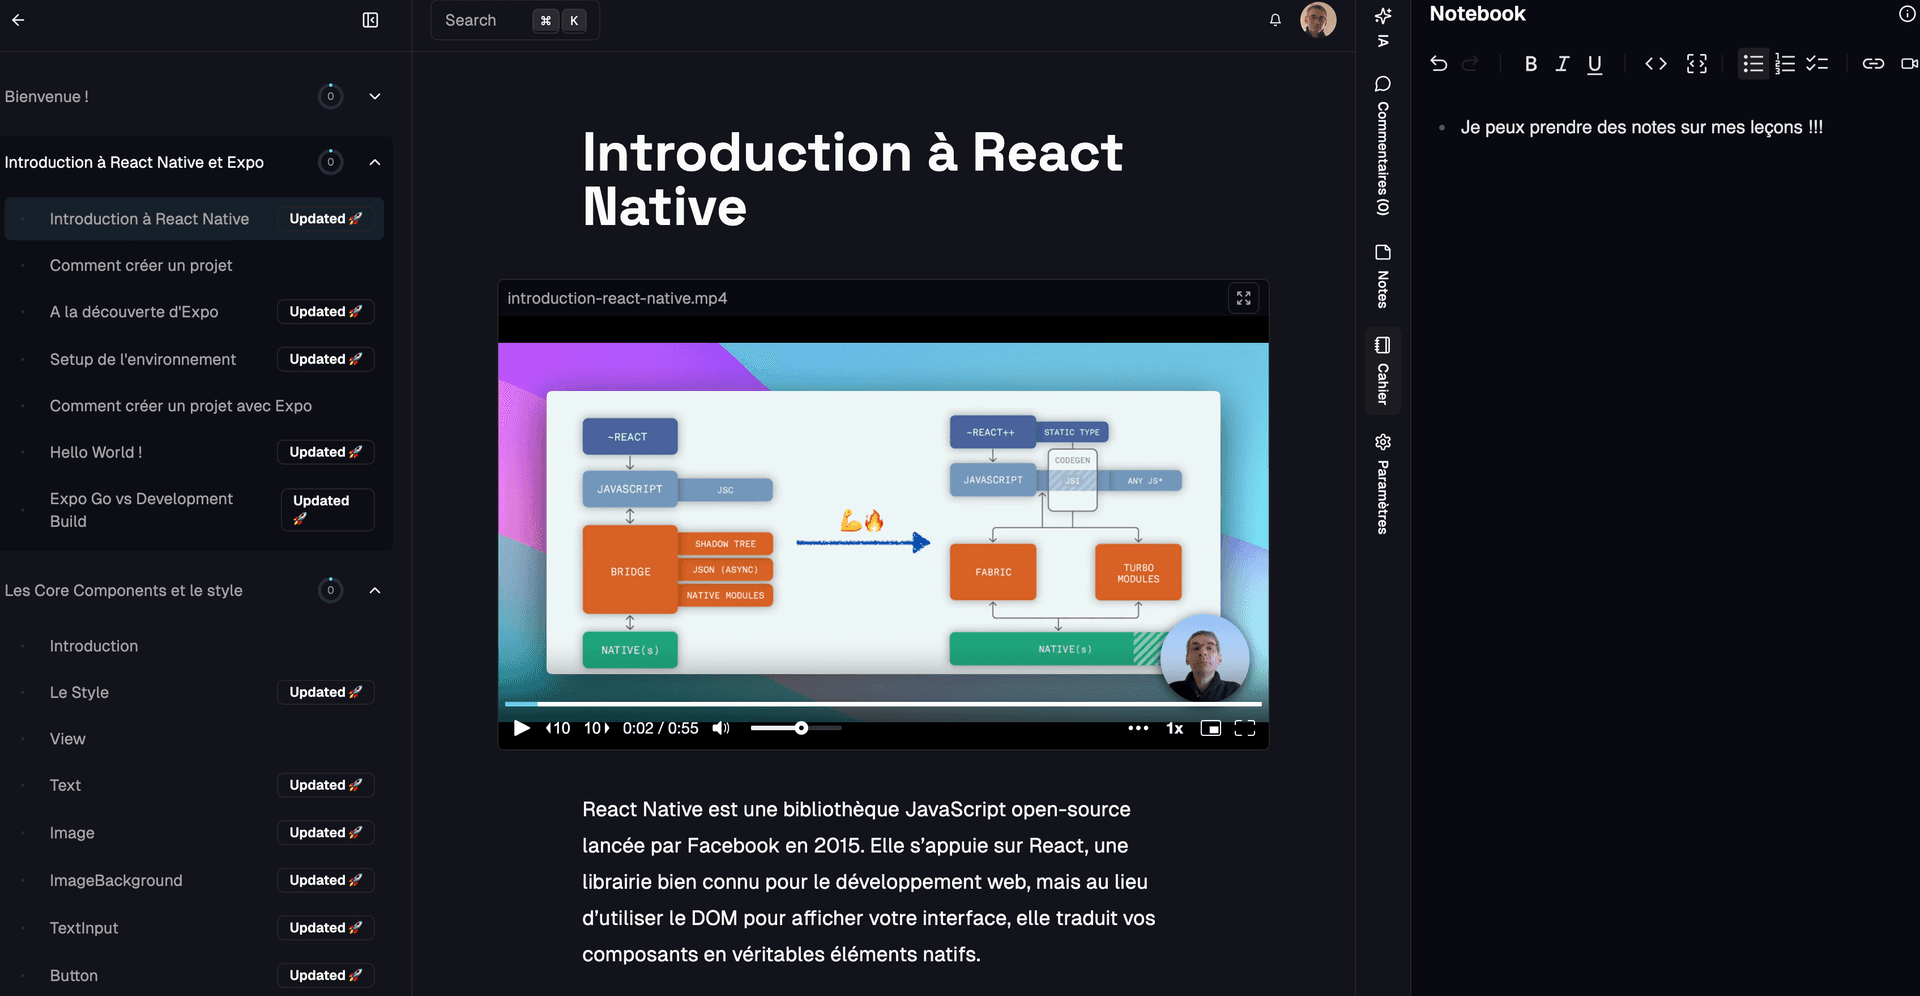The height and width of the screenshot is (996, 1920).
Task: Enable the checklist format
Action: (x=1818, y=63)
